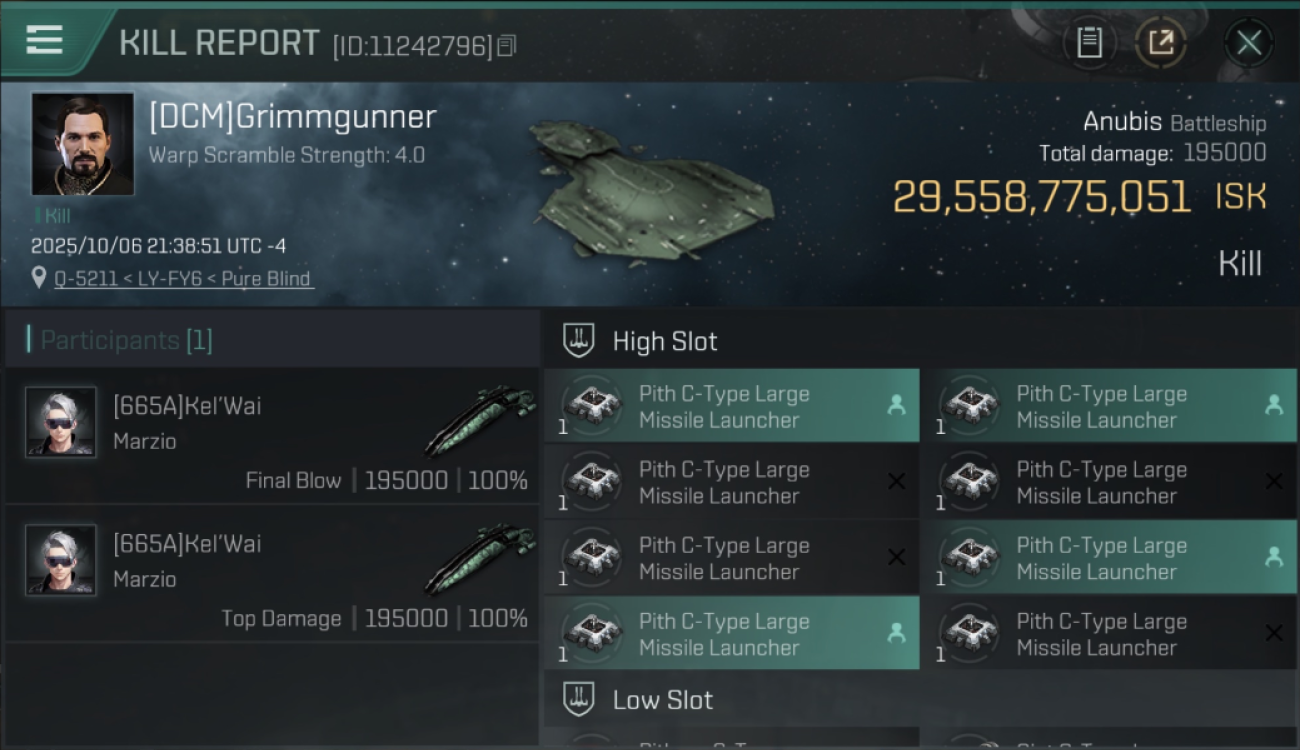This screenshot has height=750, width=1300.
Task: Click the X mark on bottom-right launcher
Action: point(1273,633)
